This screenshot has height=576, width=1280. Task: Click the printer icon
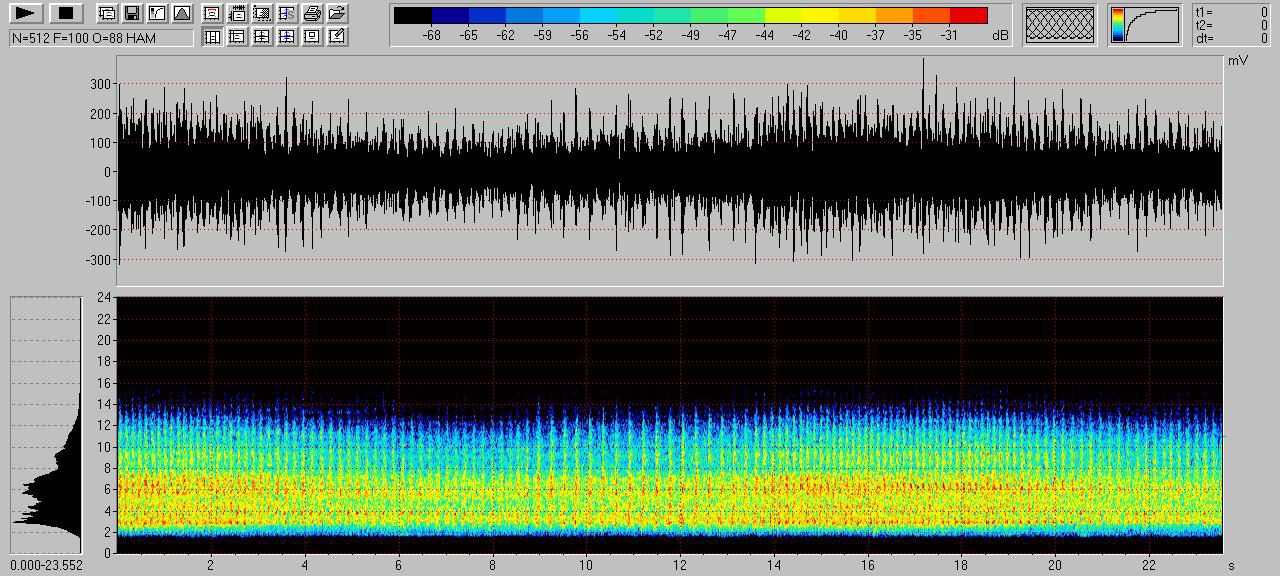pos(312,14)
